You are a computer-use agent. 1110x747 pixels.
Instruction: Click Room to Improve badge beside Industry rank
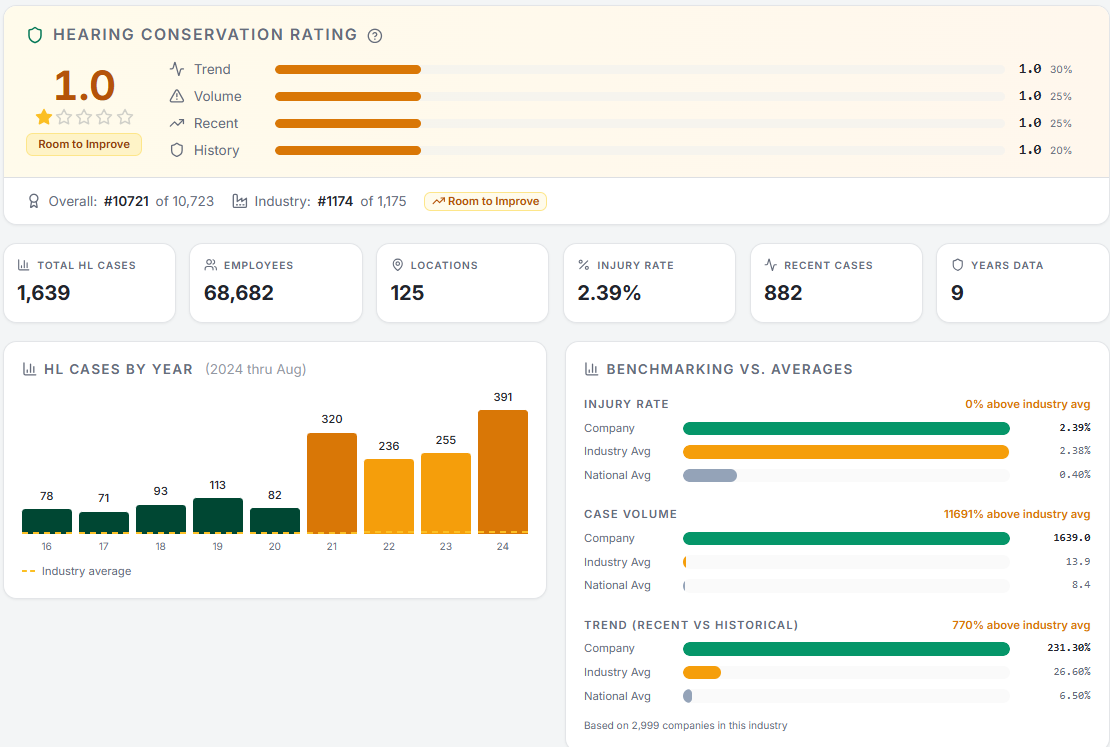485,201
